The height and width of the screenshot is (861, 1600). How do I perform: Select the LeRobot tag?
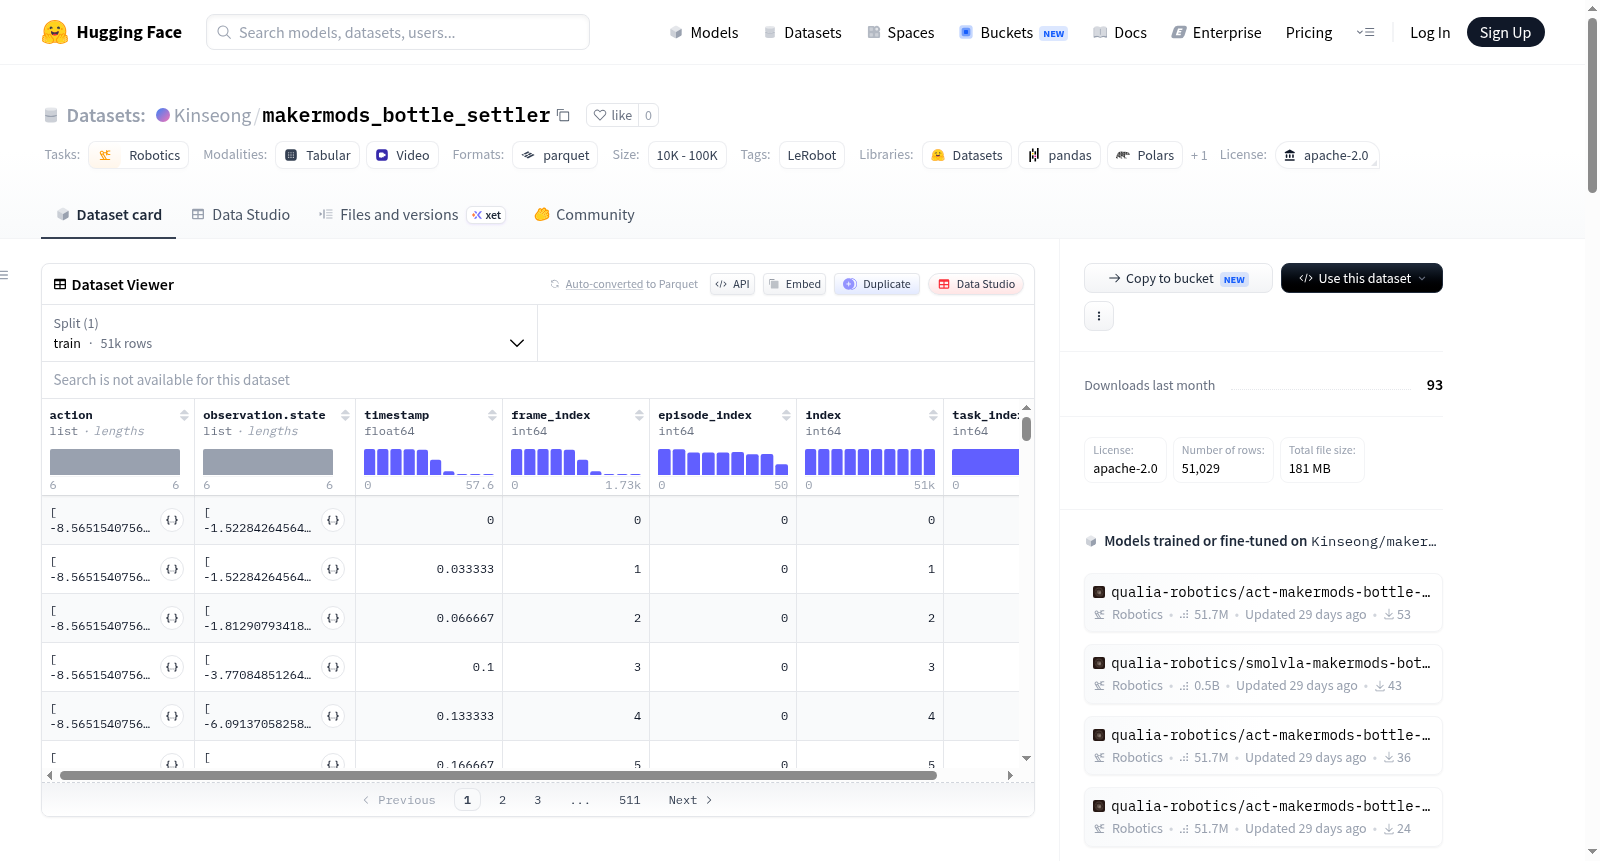point(811,155)
